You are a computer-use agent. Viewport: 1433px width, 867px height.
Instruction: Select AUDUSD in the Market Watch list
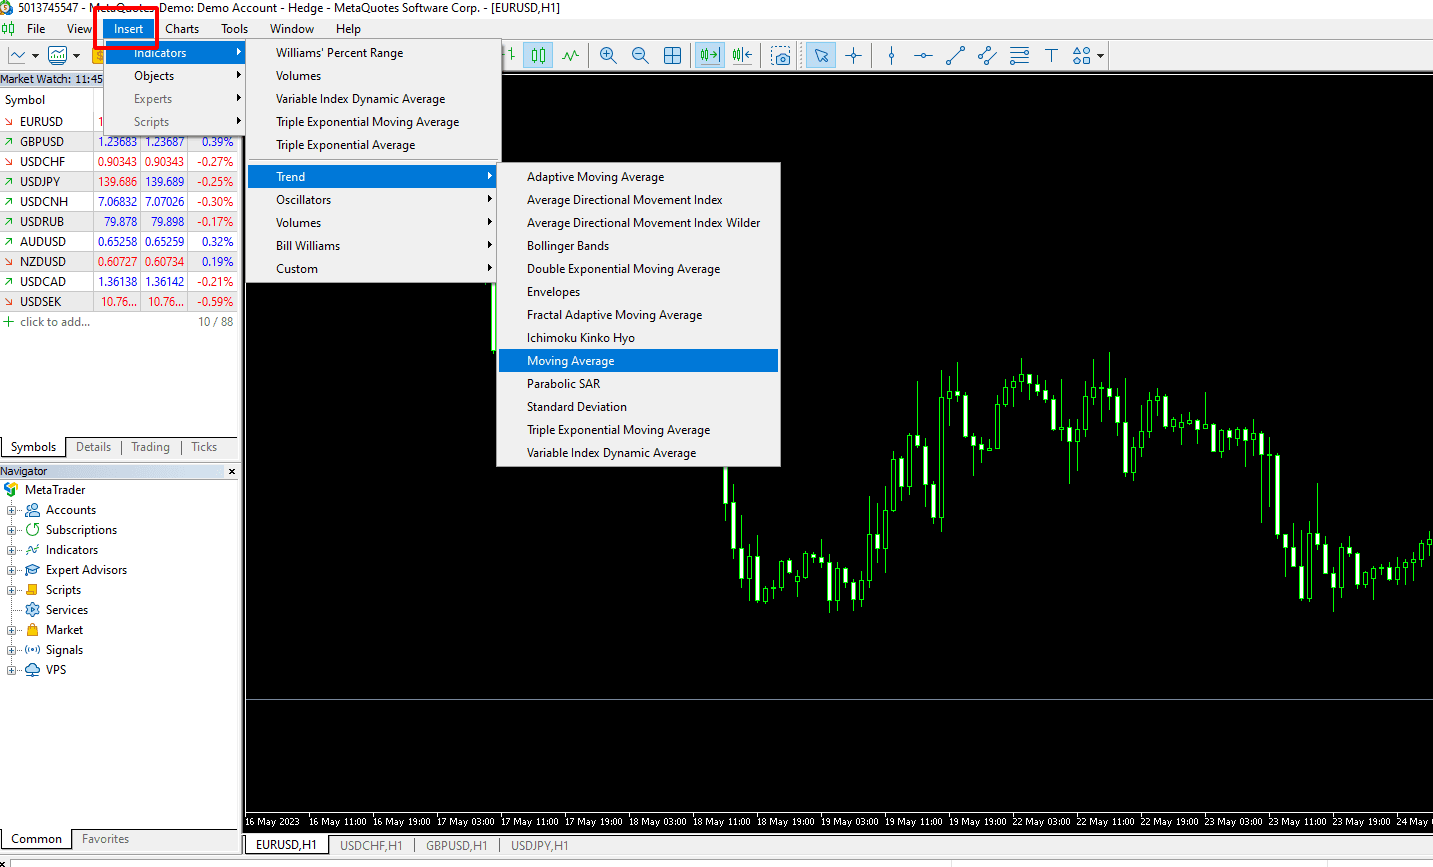[120, 242]
